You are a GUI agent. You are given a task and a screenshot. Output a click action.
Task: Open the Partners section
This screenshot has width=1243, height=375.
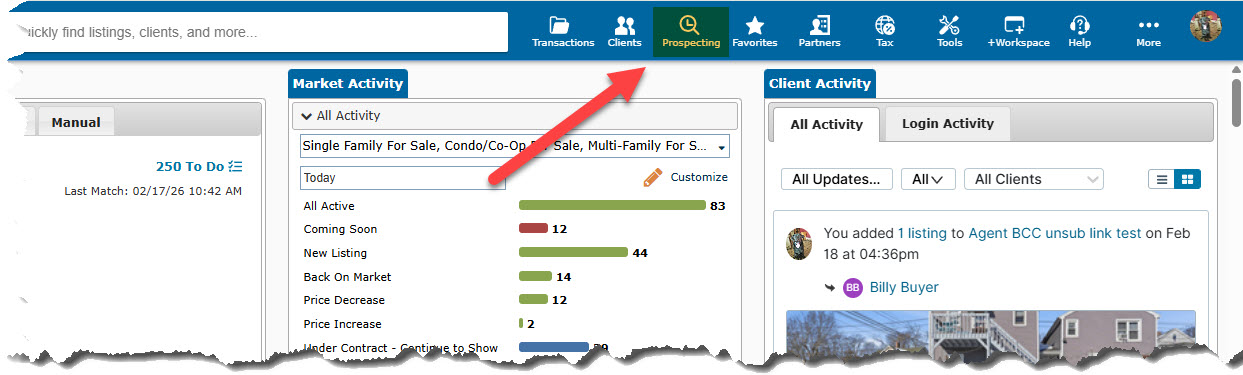click(819, 32)
